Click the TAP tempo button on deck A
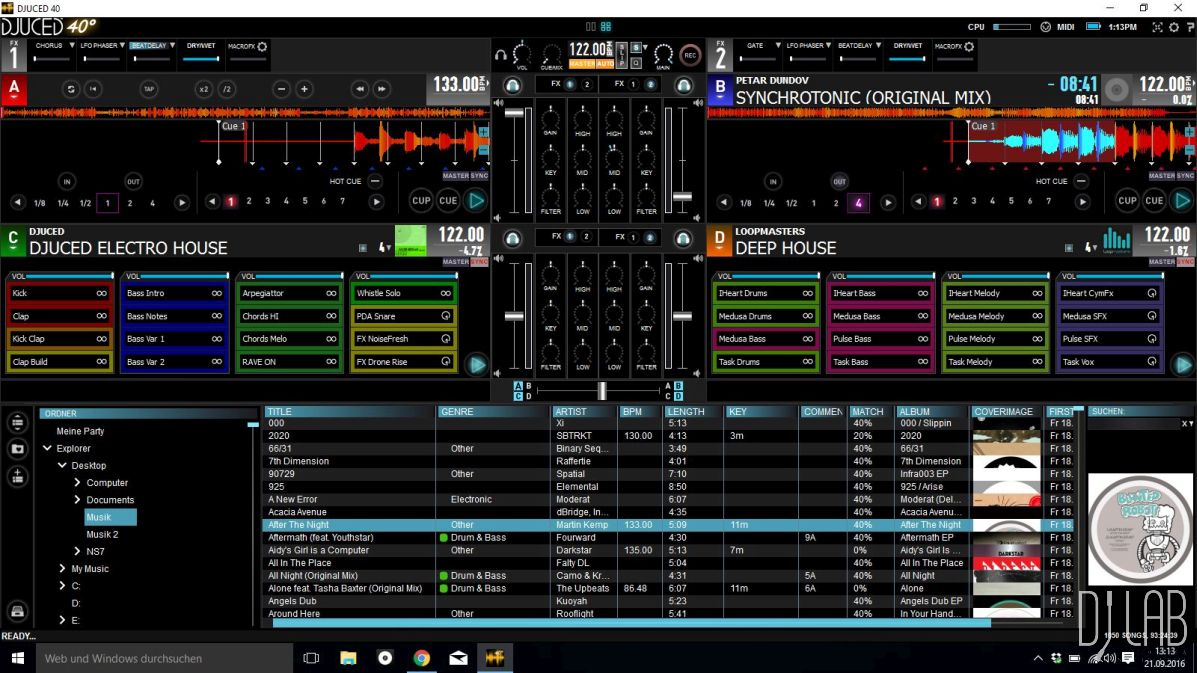Image resolution: width=1197 pixels, height=673 pixels. point(149,89)
